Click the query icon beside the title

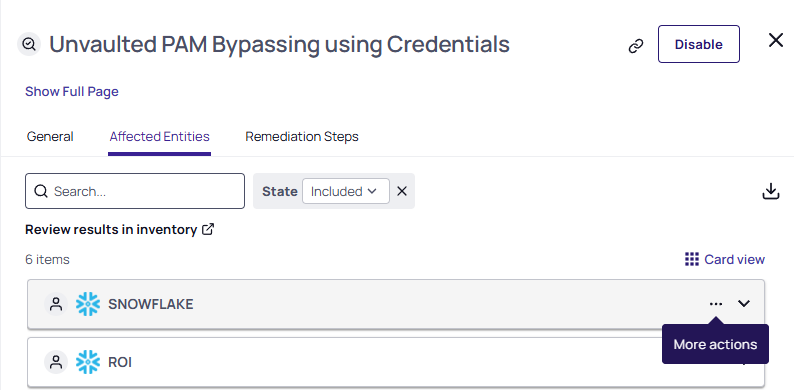click(29, 45)
